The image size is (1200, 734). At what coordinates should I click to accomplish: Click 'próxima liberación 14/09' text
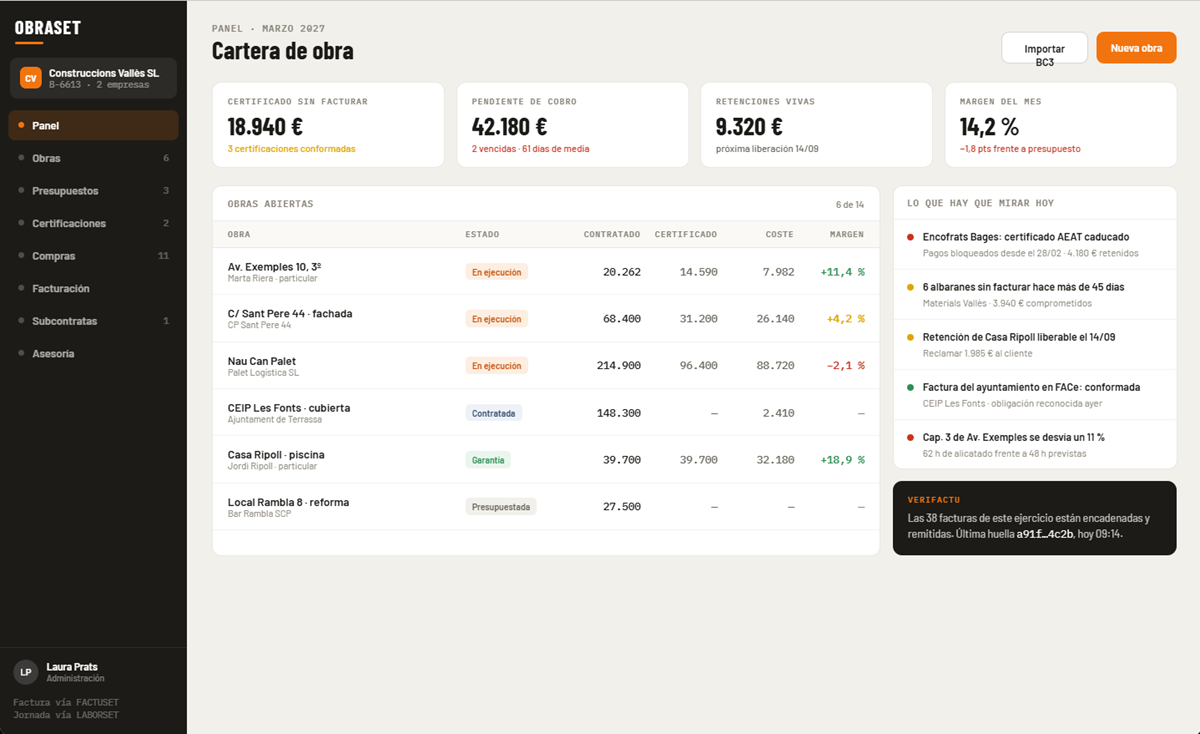[767, 149]
